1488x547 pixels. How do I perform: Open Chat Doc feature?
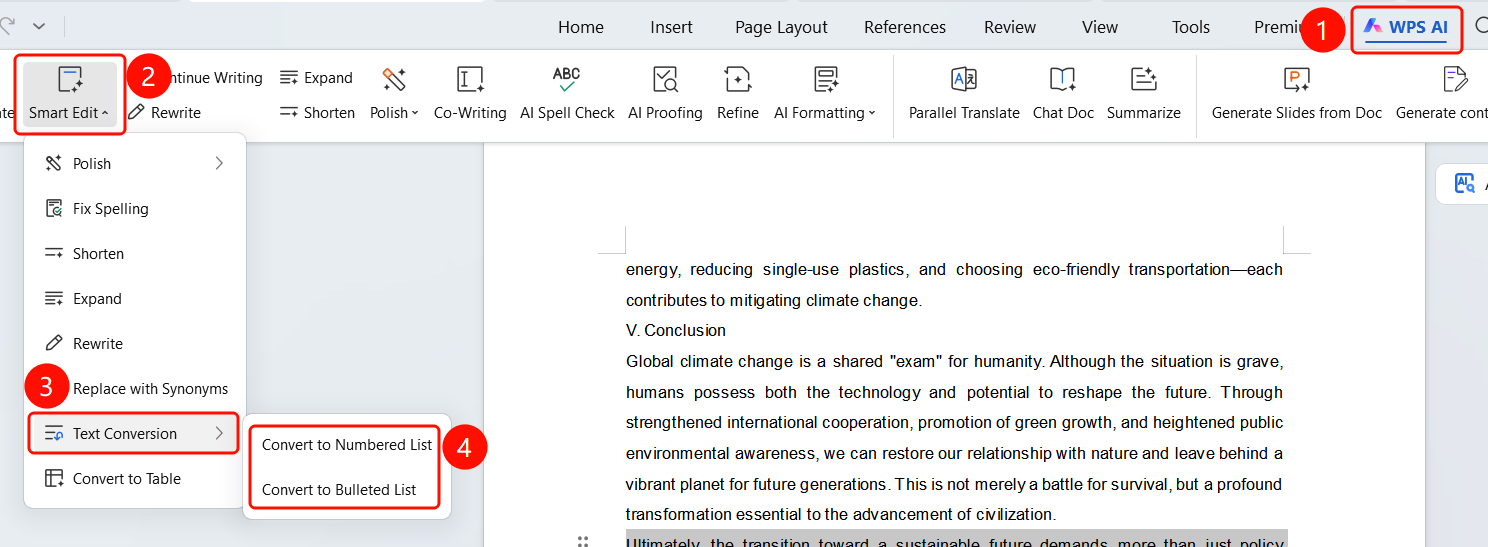point(1063,95)
